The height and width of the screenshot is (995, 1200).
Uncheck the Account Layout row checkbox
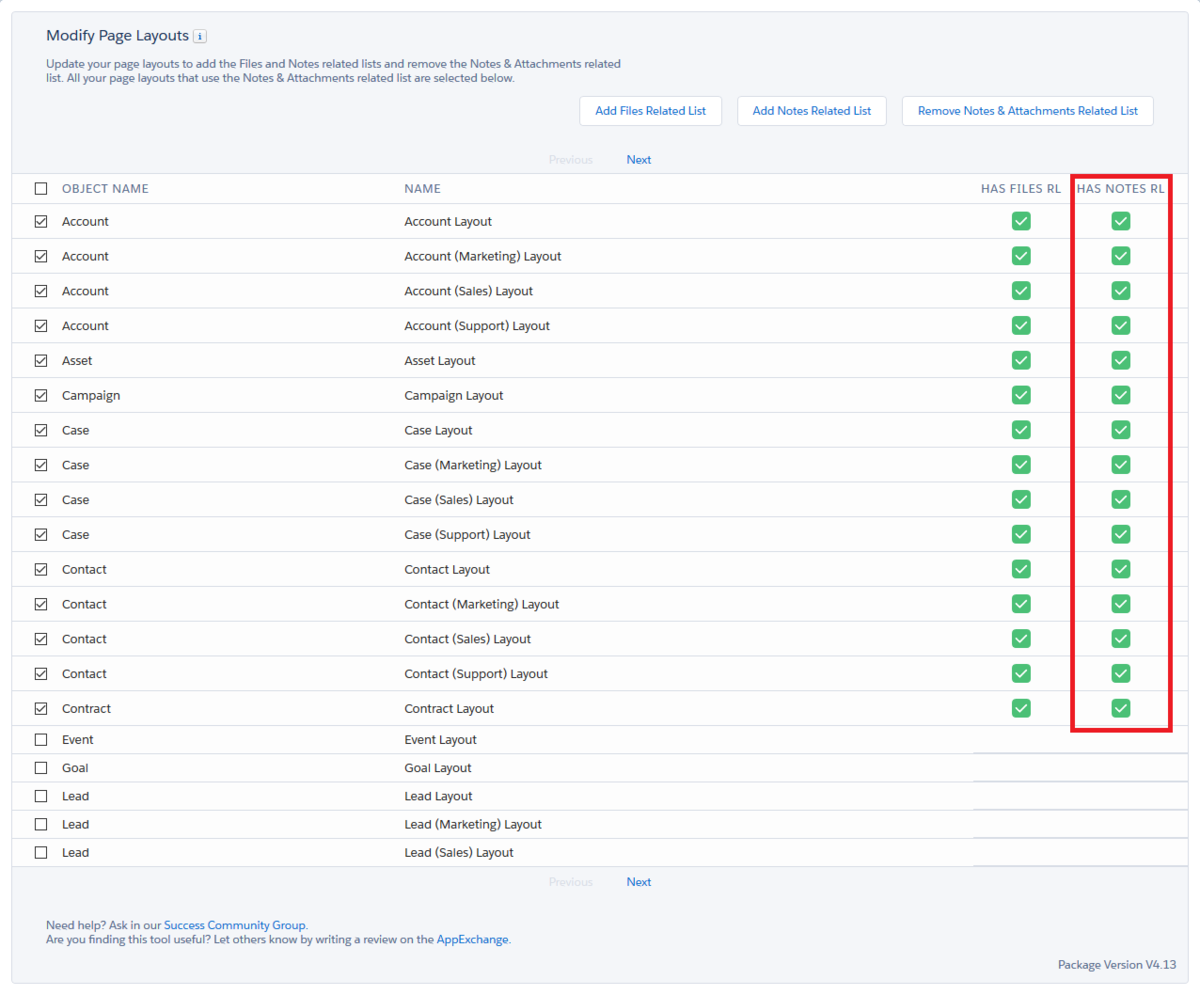[41, 221]
